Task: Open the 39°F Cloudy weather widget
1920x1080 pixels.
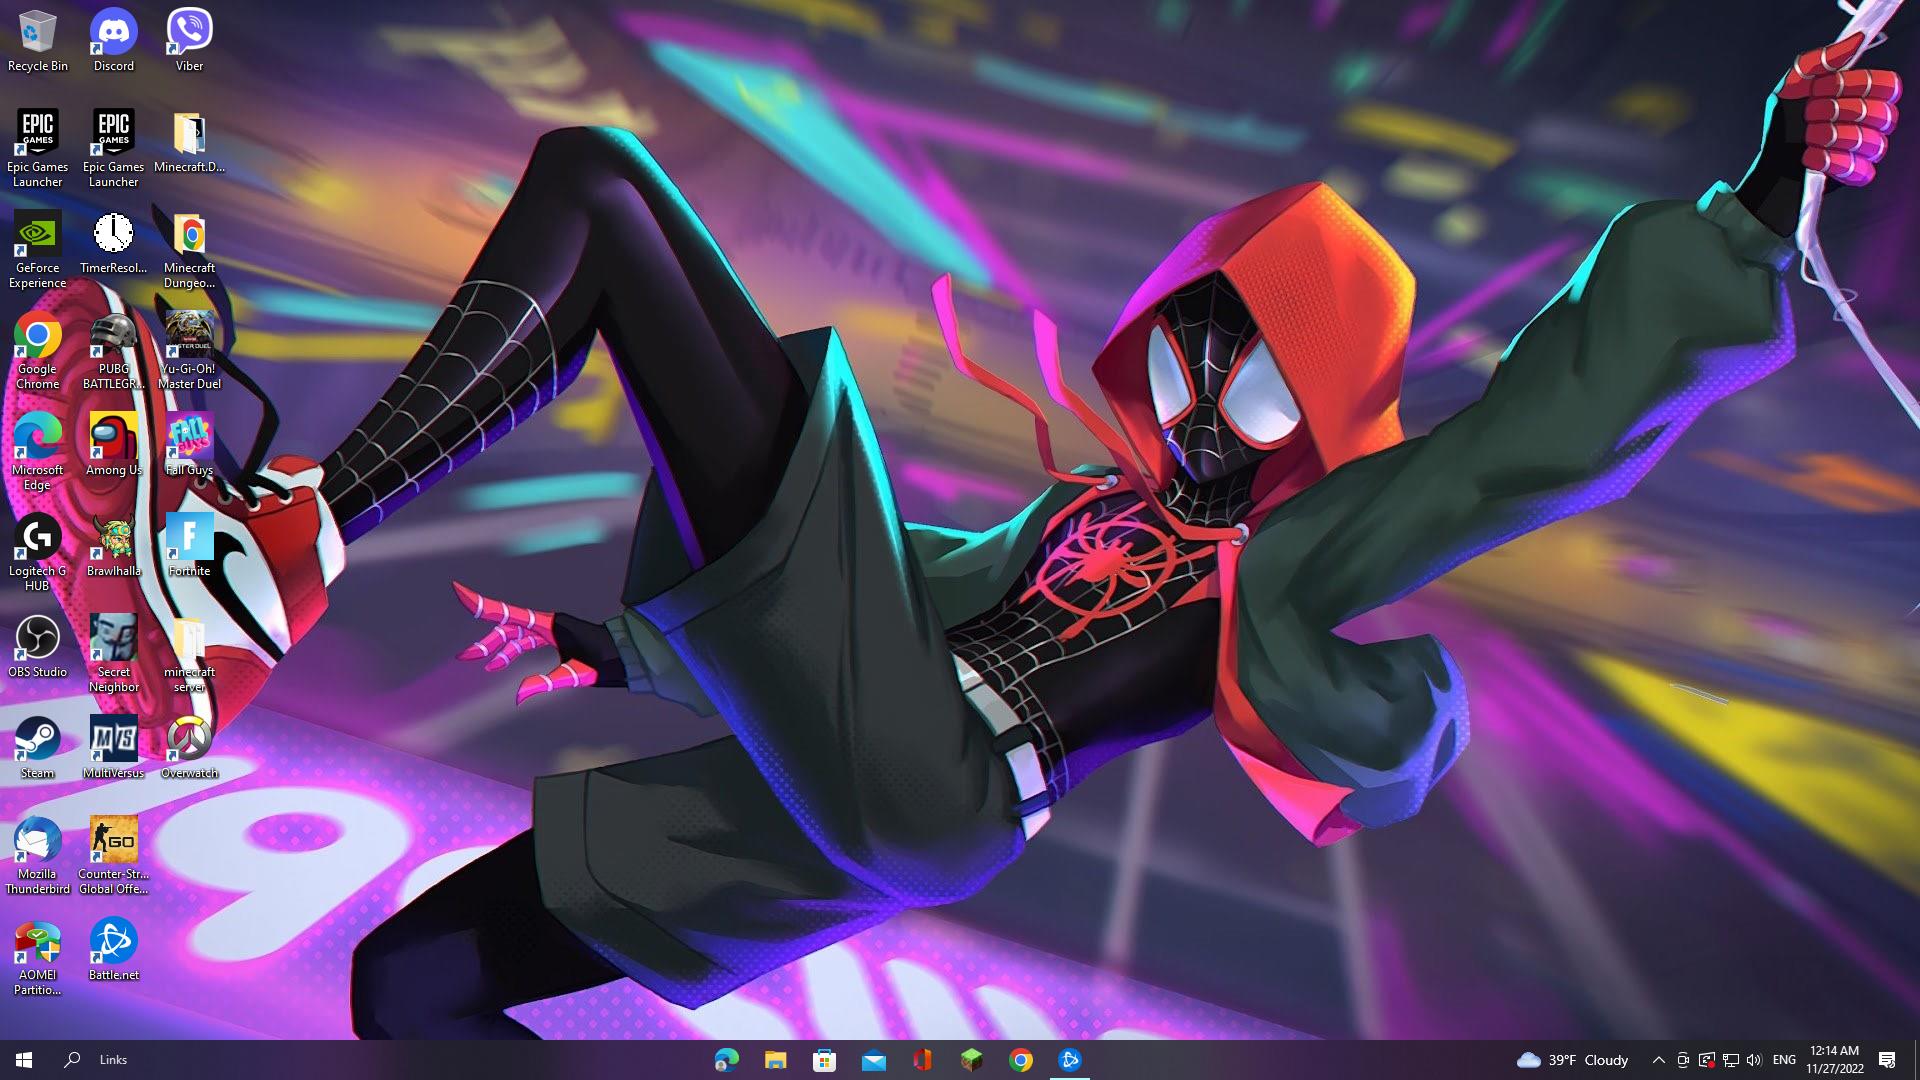Action: pyautogui.click(x=1572, y=1060)
